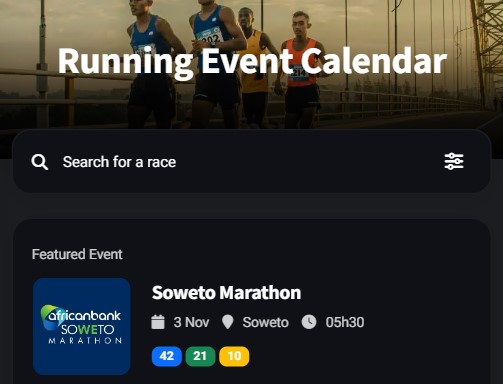Select the yellow 10 distance badge

[x=234, y=356]
